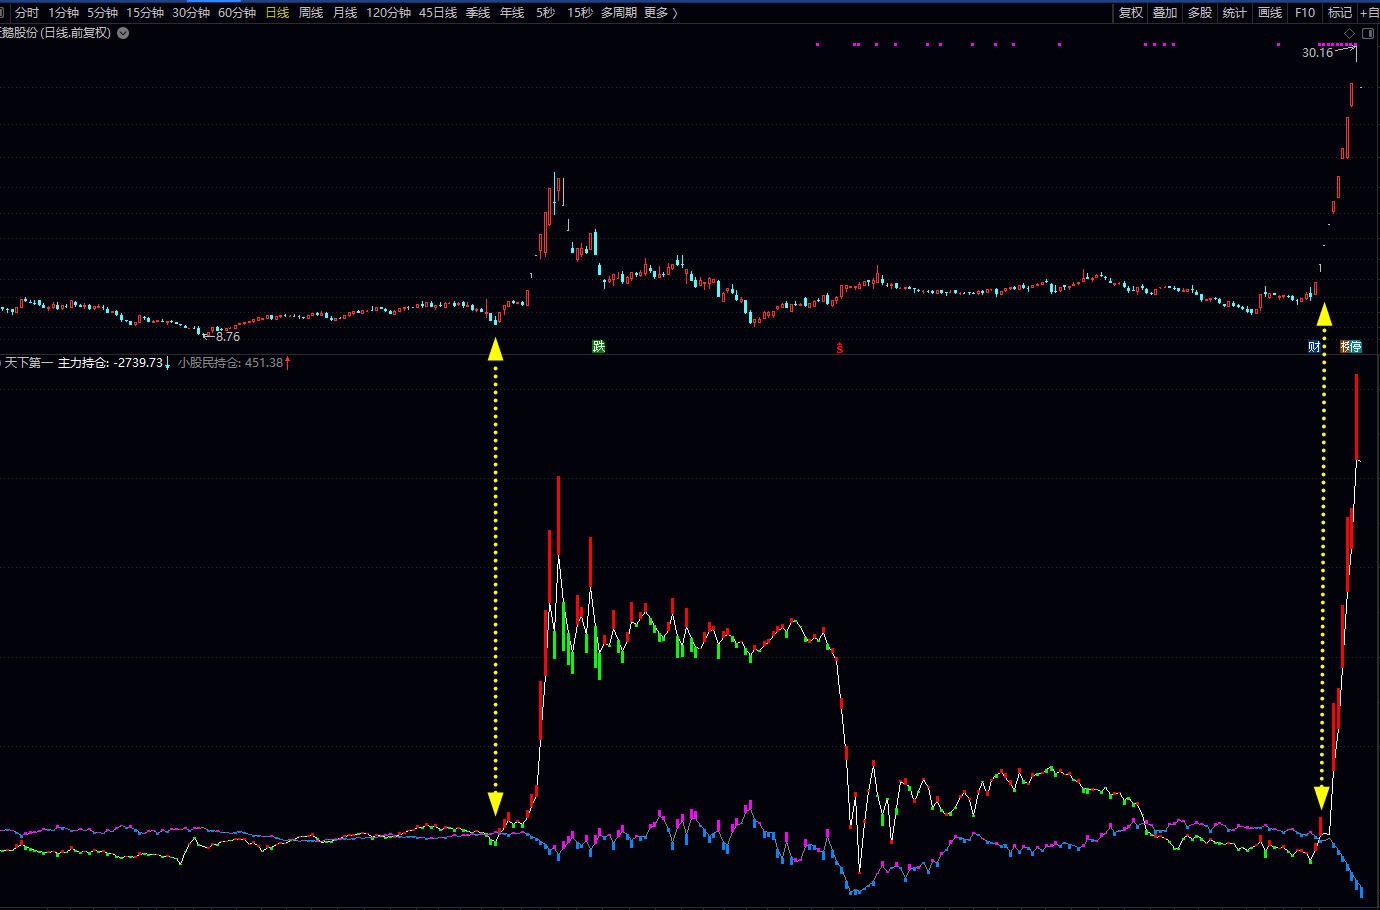Switch to 分时 intraday view
The image size is (1380, 910).
27,13
